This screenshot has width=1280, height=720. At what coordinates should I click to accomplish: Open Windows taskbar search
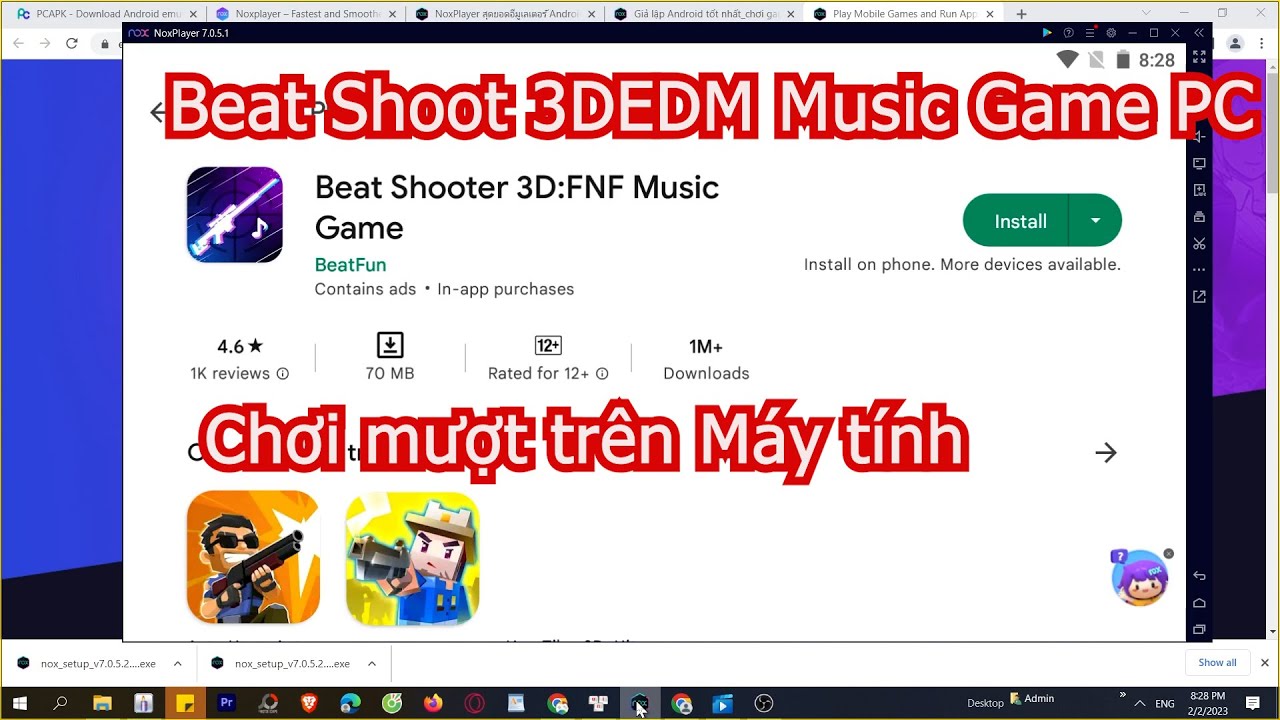pos(60,704)
